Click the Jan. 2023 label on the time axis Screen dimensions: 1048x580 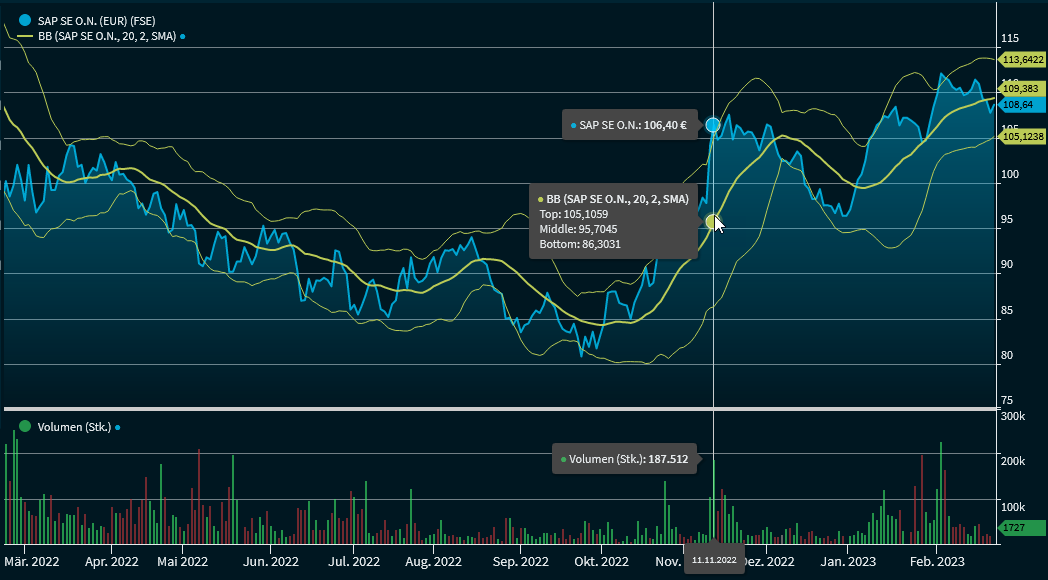(x=847, y=562)
